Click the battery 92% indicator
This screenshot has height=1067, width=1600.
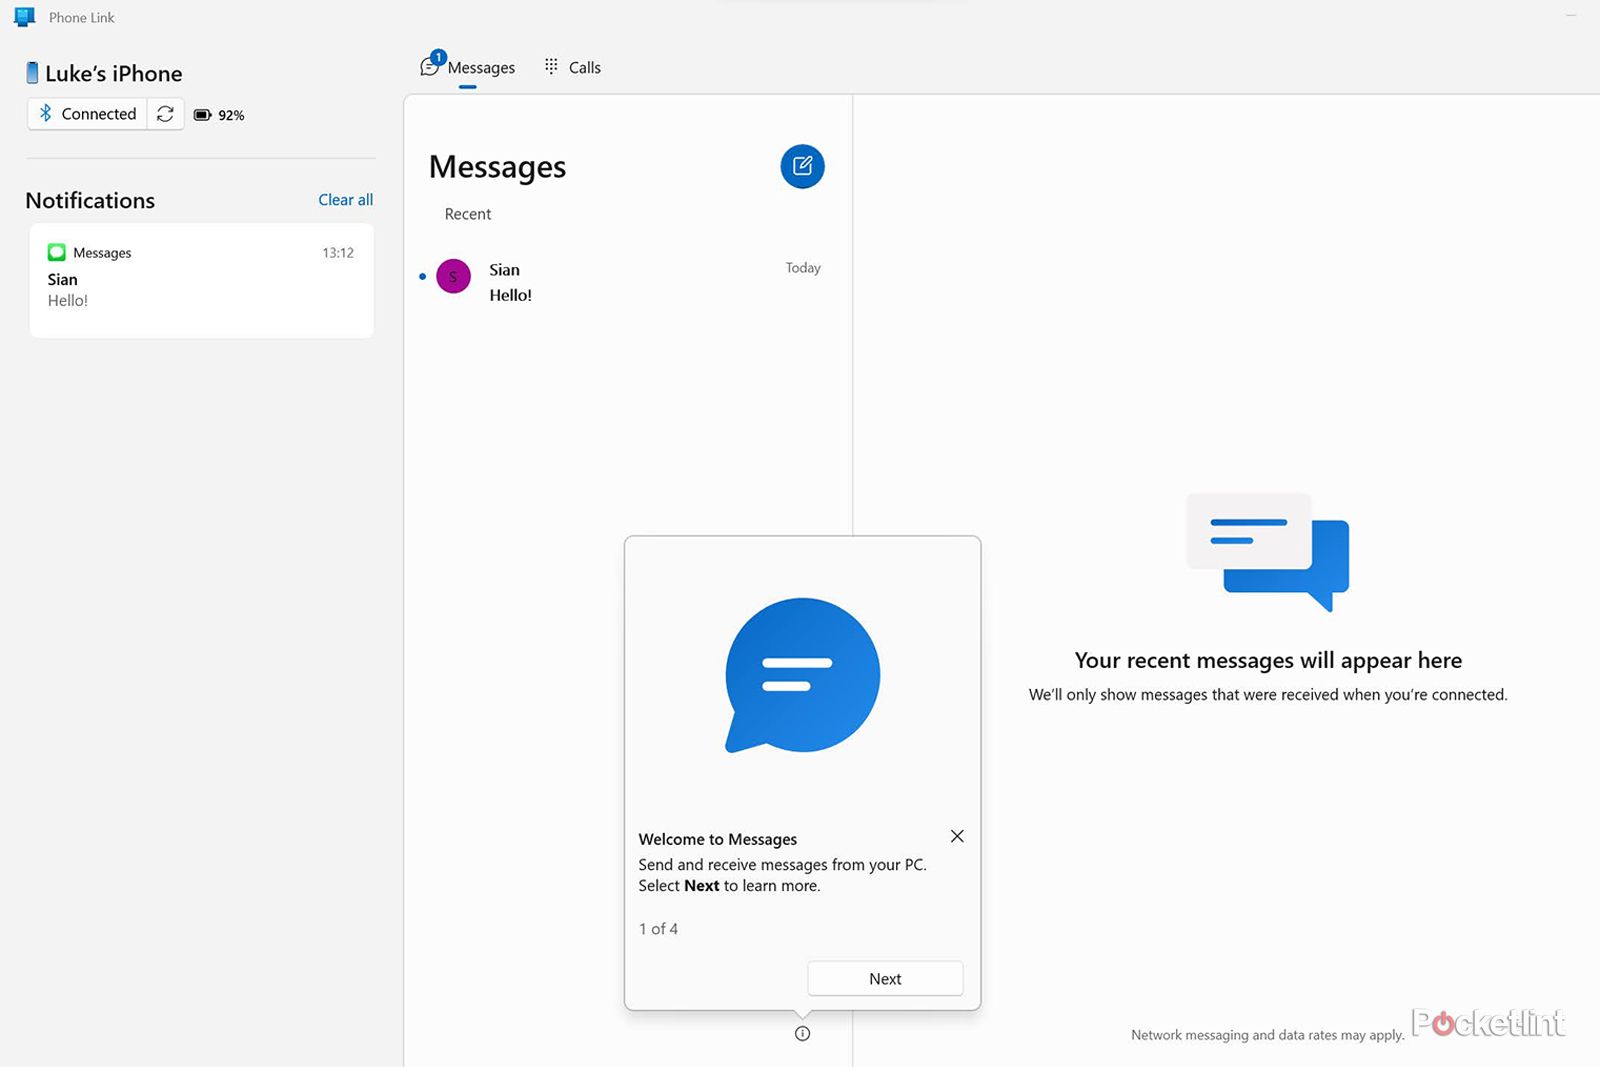[x=219, y=115]
